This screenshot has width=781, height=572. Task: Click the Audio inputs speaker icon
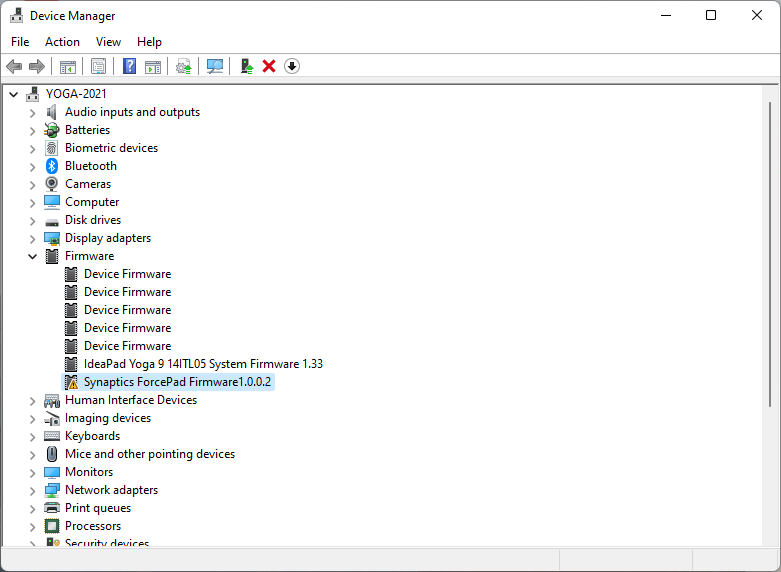[52, 112]
